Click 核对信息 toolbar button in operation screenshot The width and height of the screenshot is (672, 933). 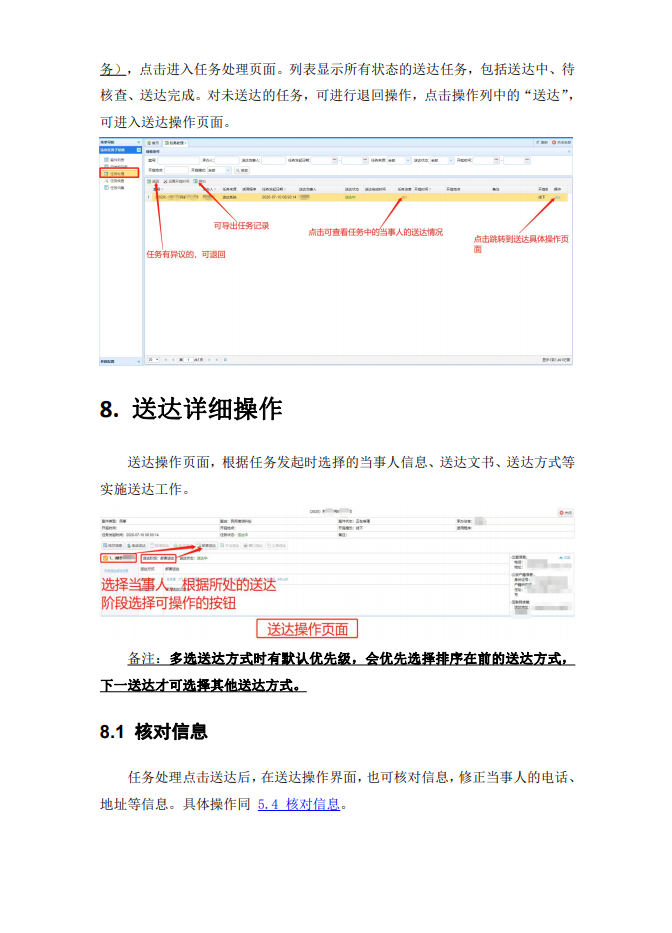[x=112, y=546]
